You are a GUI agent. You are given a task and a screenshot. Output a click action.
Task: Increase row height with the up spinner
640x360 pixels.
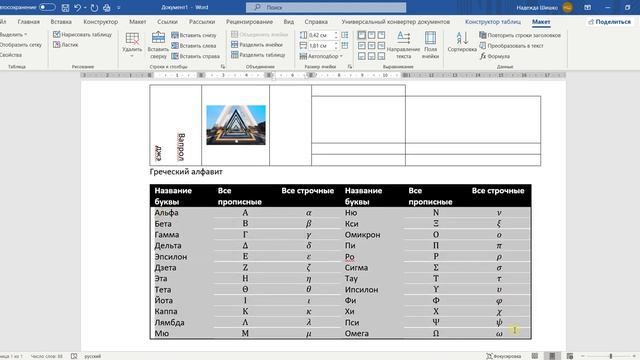click(x=336, y=33)
